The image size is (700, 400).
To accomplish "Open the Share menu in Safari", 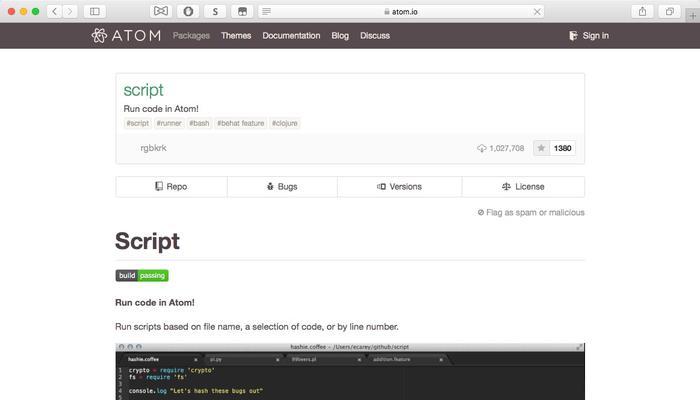I will click(642, 12).
